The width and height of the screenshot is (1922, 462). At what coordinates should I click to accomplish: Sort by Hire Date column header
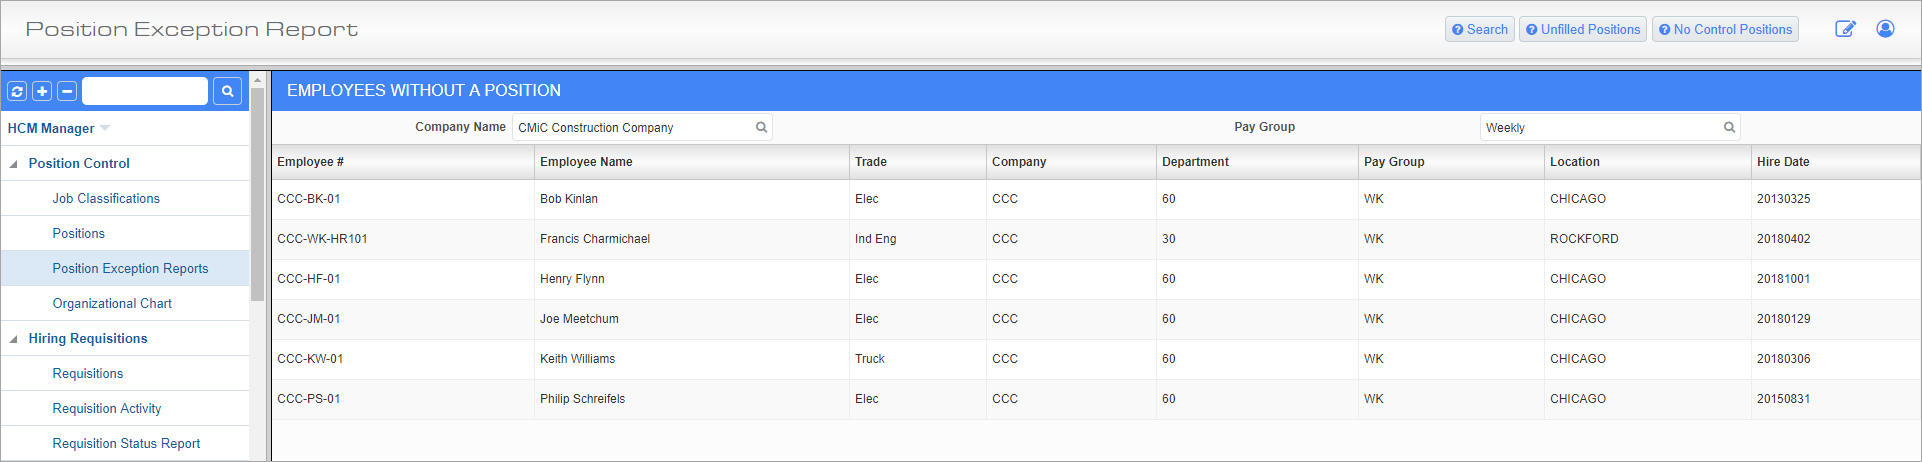[1783, 162]
